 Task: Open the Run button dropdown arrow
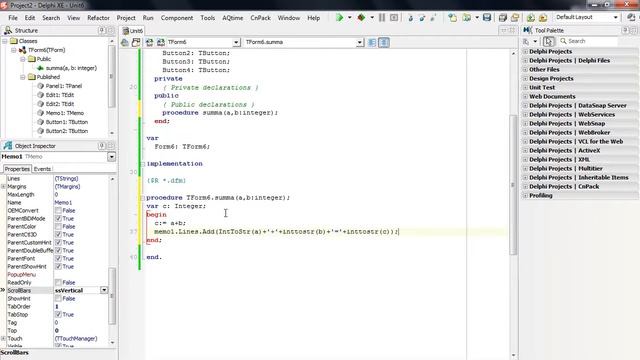(349, 18)
